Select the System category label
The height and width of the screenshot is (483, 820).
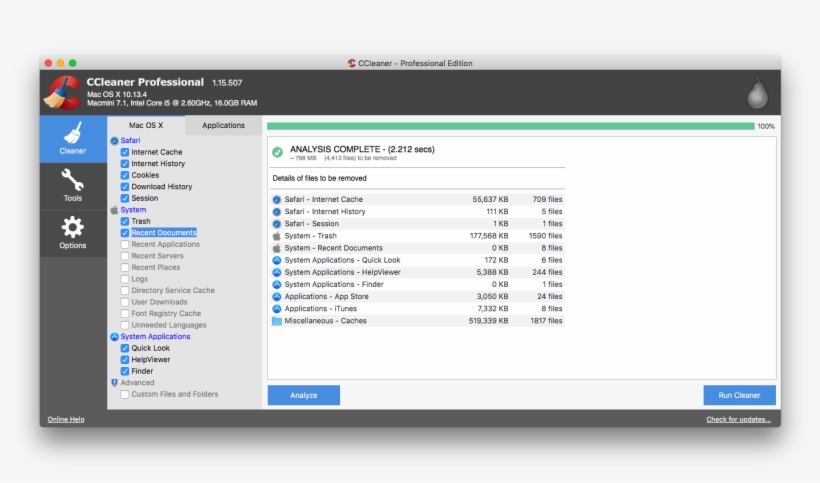click(133, 210)
